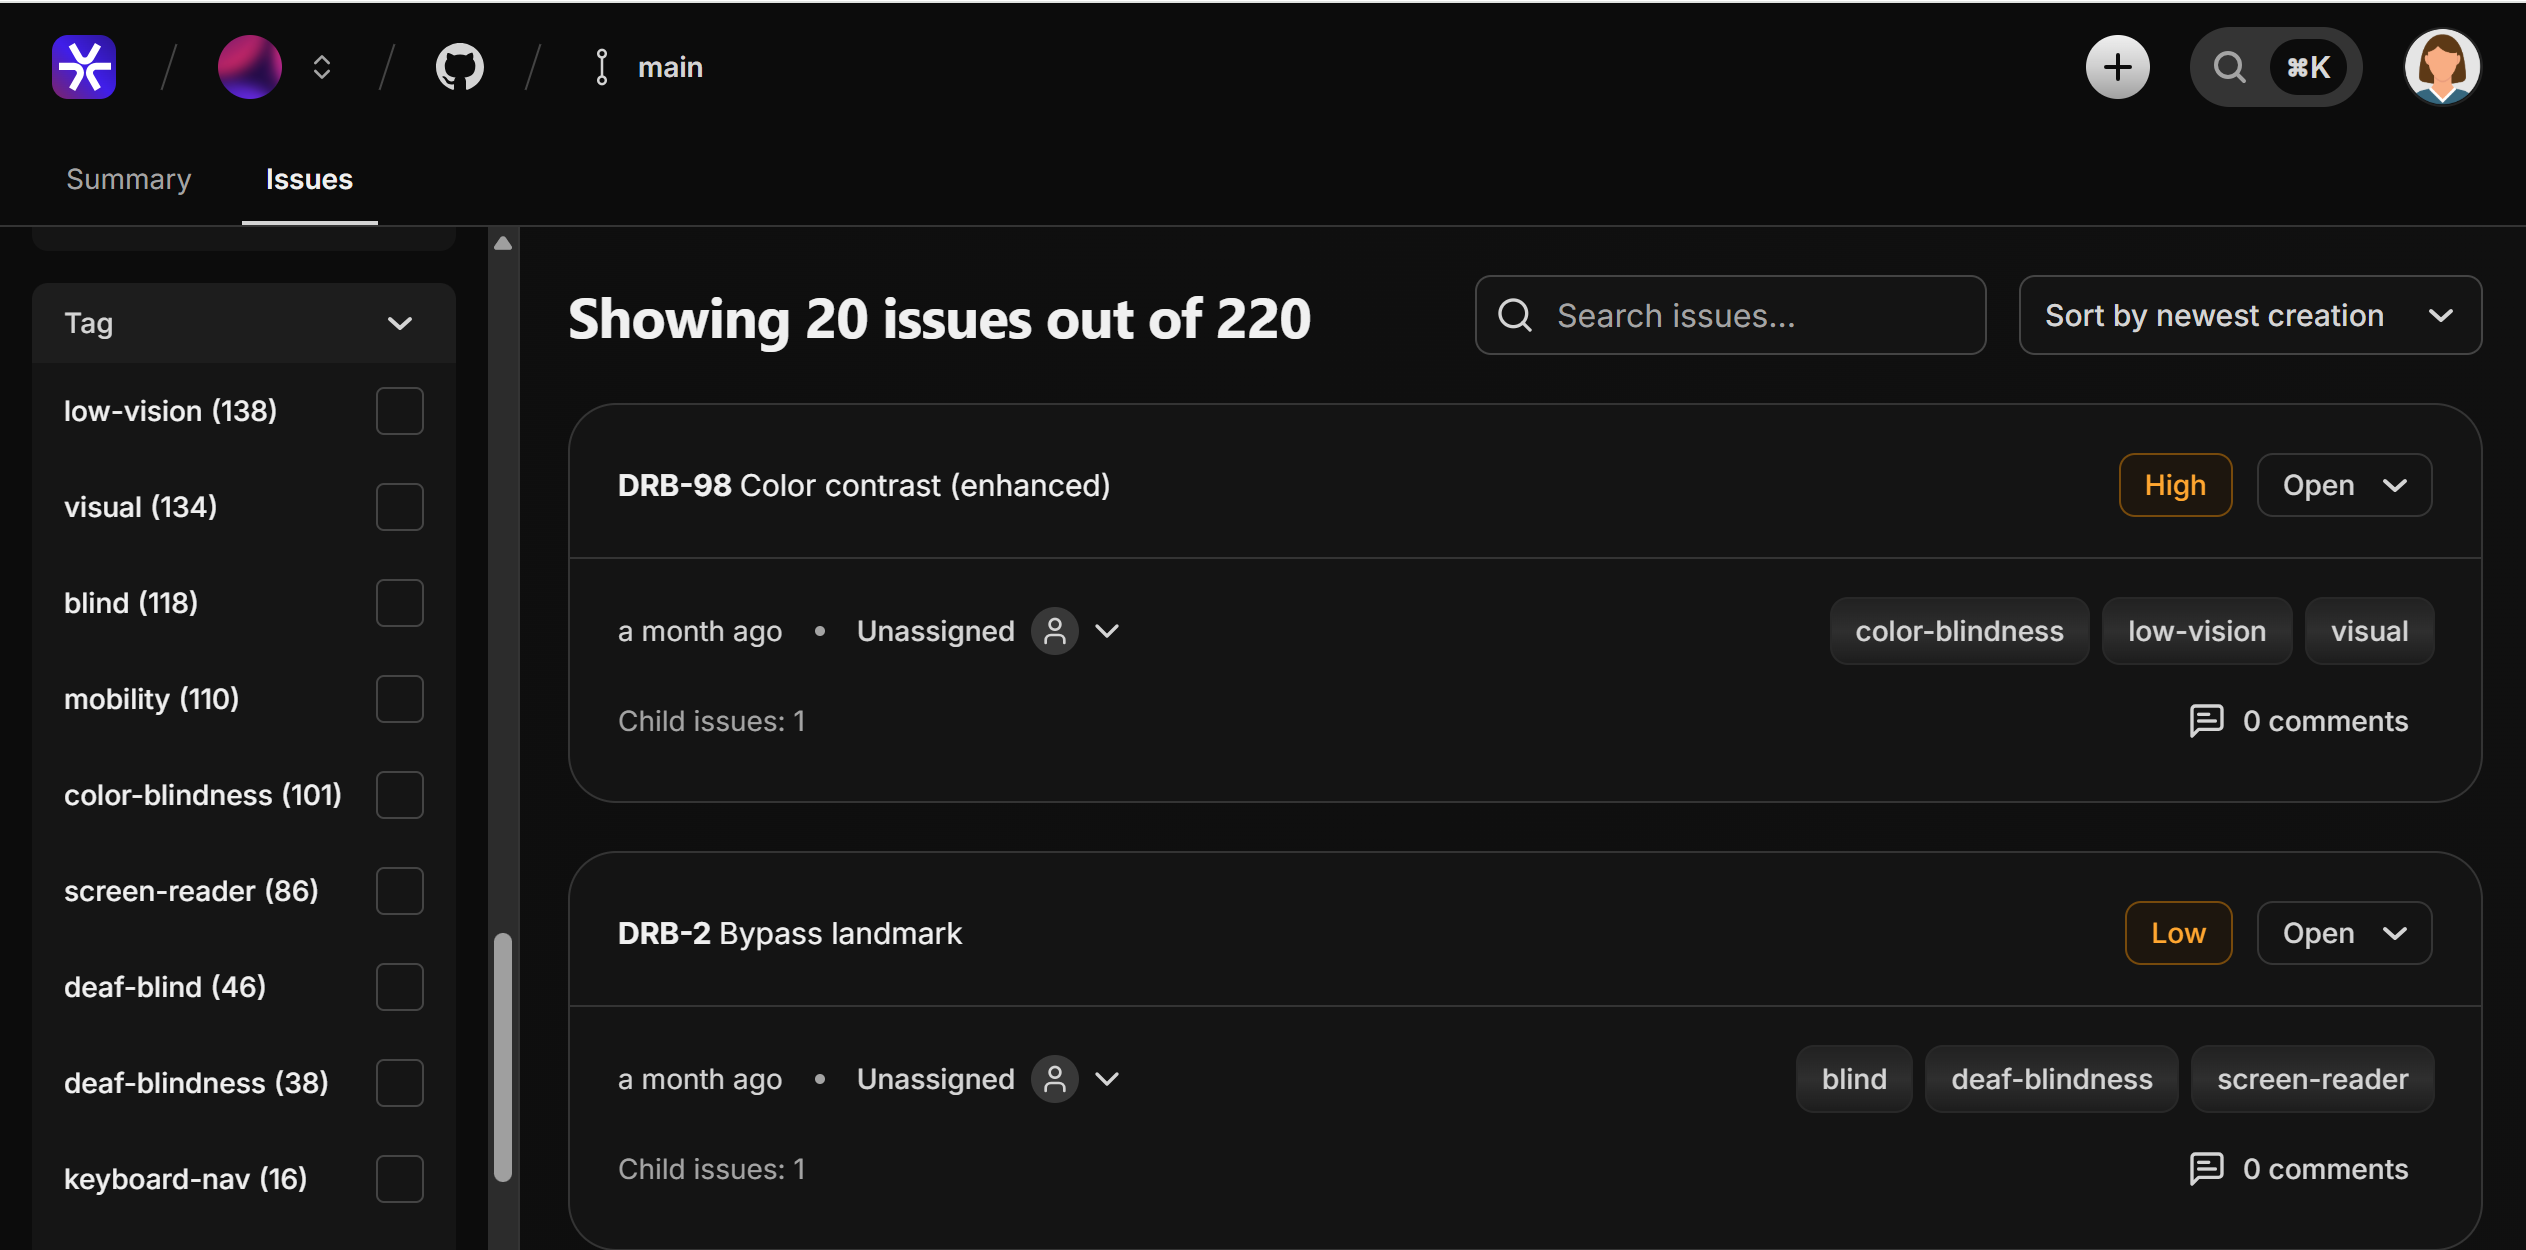Click the user avatar in top right

pyautogui.click(x=2442, y=66)
